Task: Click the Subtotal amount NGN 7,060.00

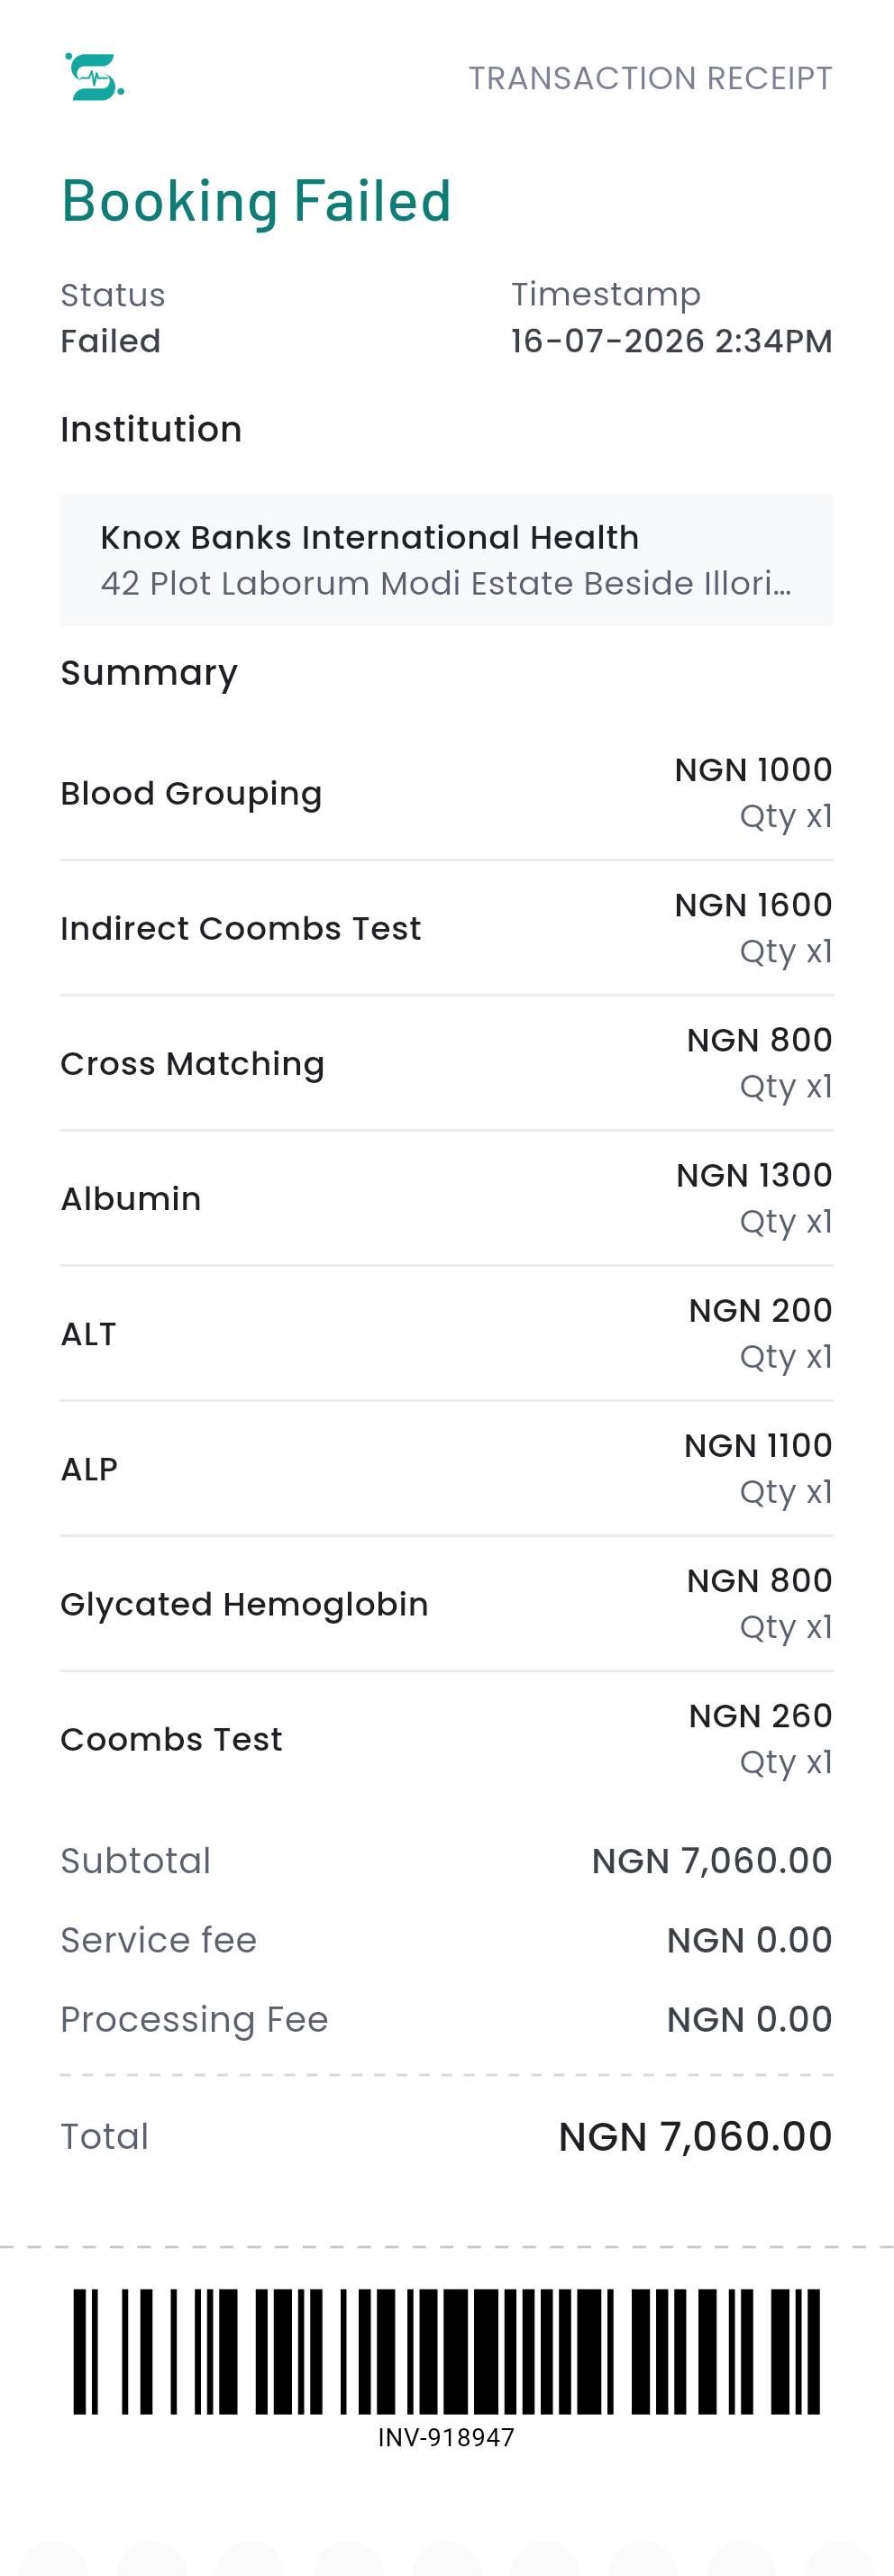Action: pyautogui.click(x=712, y=1861)
